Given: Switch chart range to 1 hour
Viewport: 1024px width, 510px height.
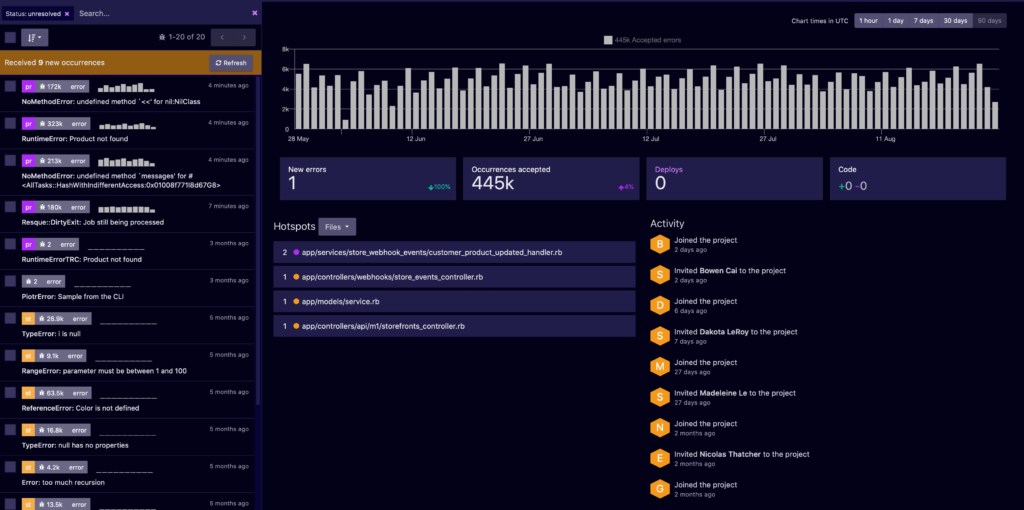Looking at the screenshot, I should click(x=868, y=21).
